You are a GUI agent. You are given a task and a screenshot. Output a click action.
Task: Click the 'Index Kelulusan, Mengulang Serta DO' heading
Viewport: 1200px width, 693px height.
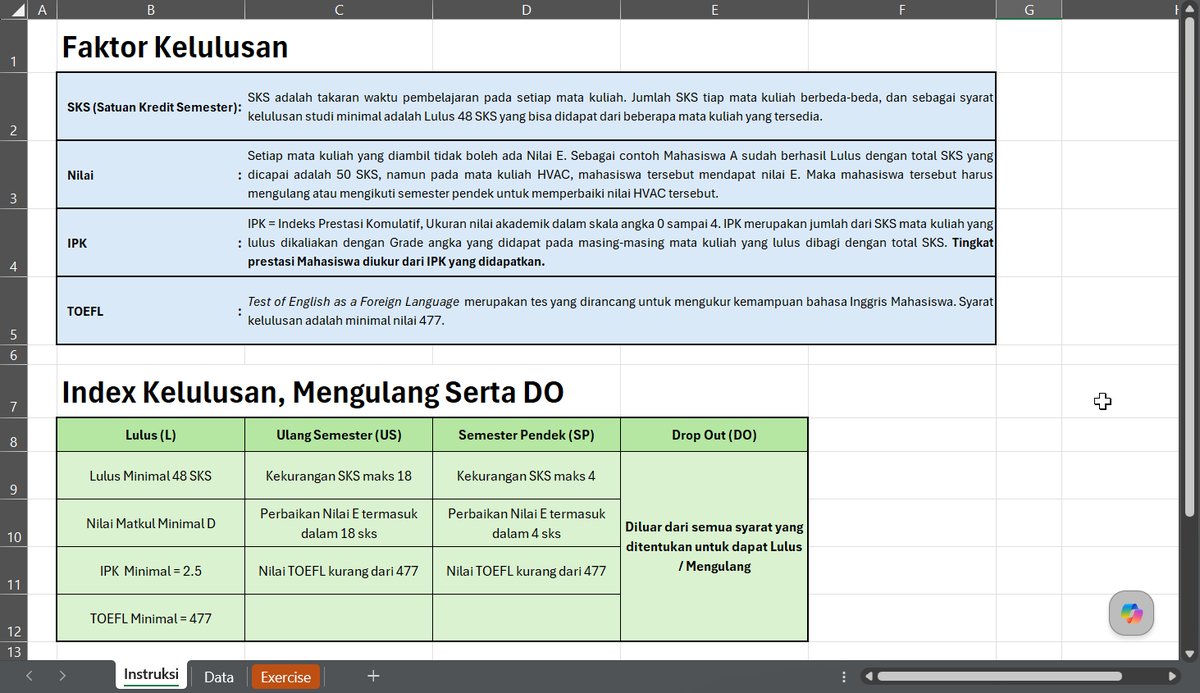tap(313, 392)
